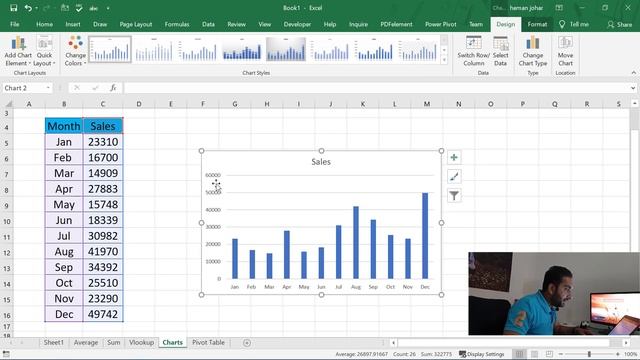This screenshot has height=360, width=640.
Task: Select the dark-background fifth chart style
Action: click(x=286, y=49)
